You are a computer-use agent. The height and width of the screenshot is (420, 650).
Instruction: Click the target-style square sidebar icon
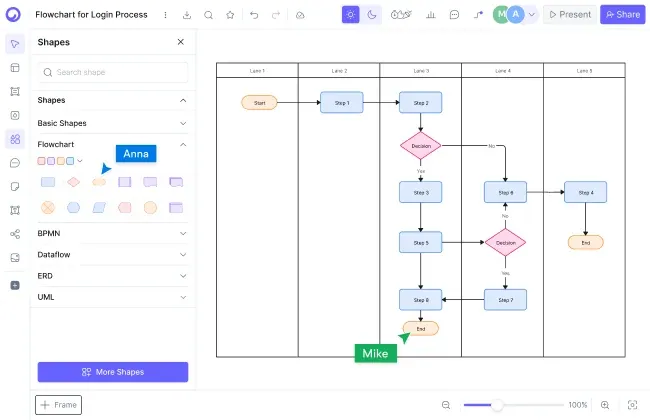[x=15, y=115]
